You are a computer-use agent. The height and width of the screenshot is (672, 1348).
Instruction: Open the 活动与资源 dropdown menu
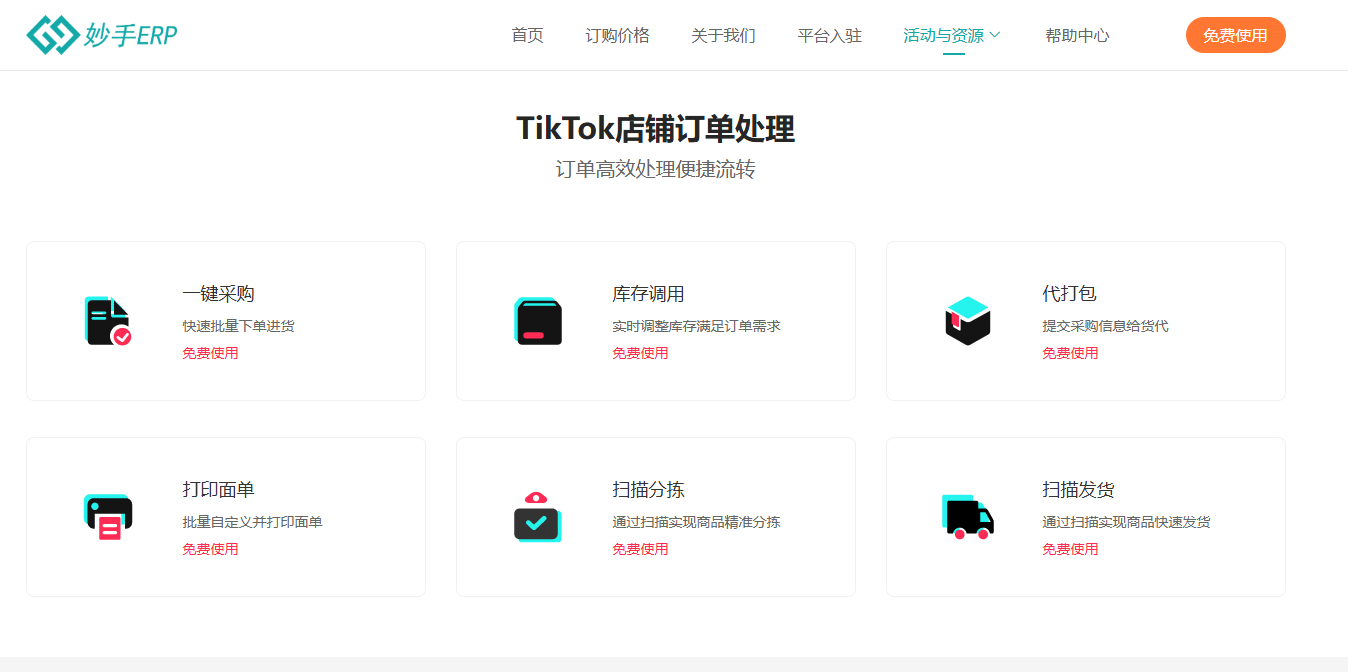945,34
